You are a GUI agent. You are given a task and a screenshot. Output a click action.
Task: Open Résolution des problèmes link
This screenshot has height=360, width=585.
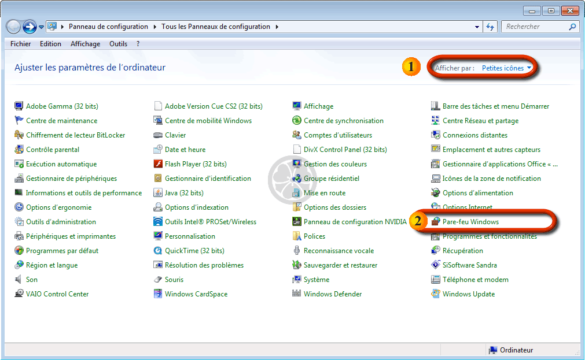click(x=204, y=265)
